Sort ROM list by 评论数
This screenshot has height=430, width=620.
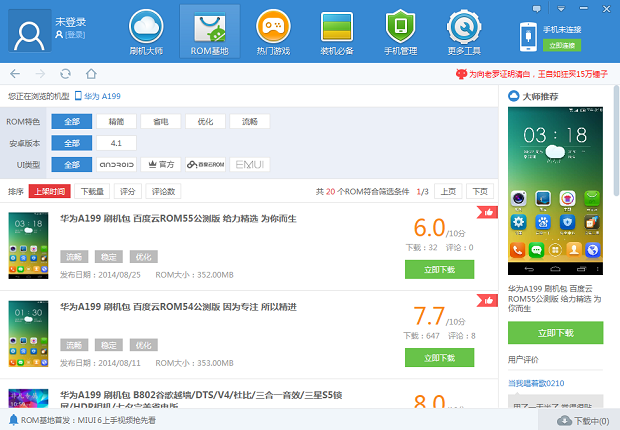162,191
